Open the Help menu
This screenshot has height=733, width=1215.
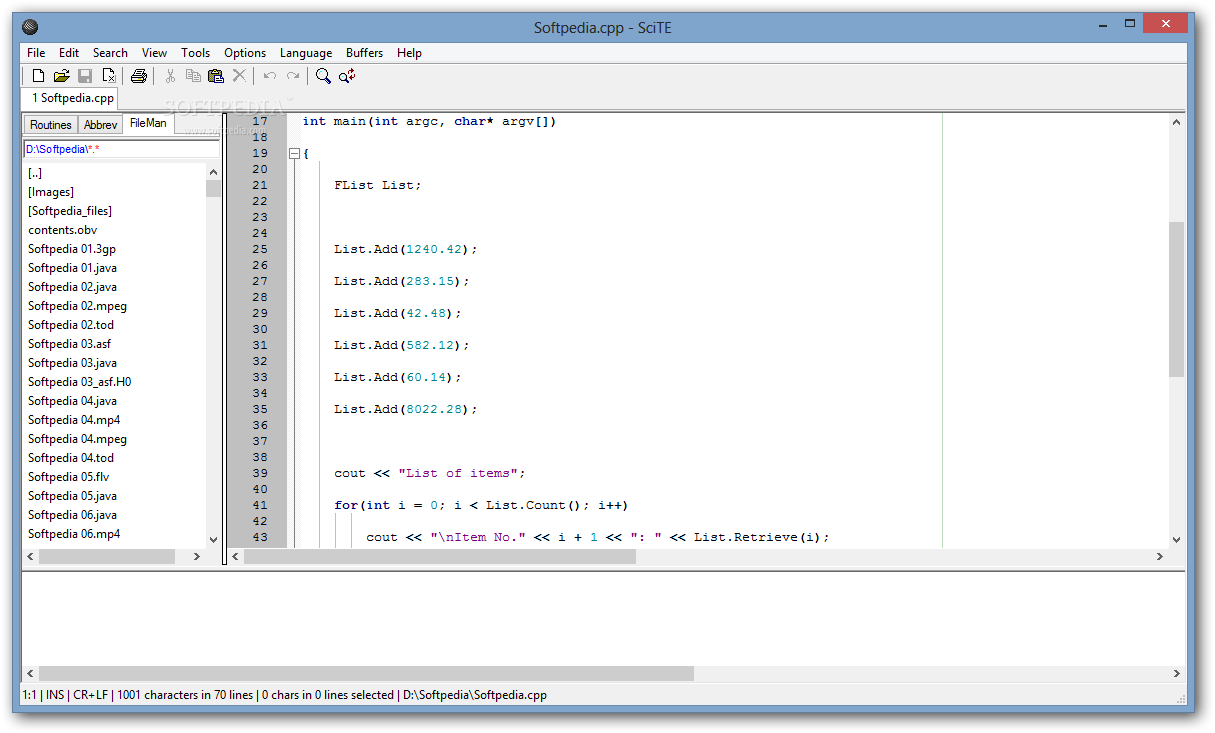(409, 53)
